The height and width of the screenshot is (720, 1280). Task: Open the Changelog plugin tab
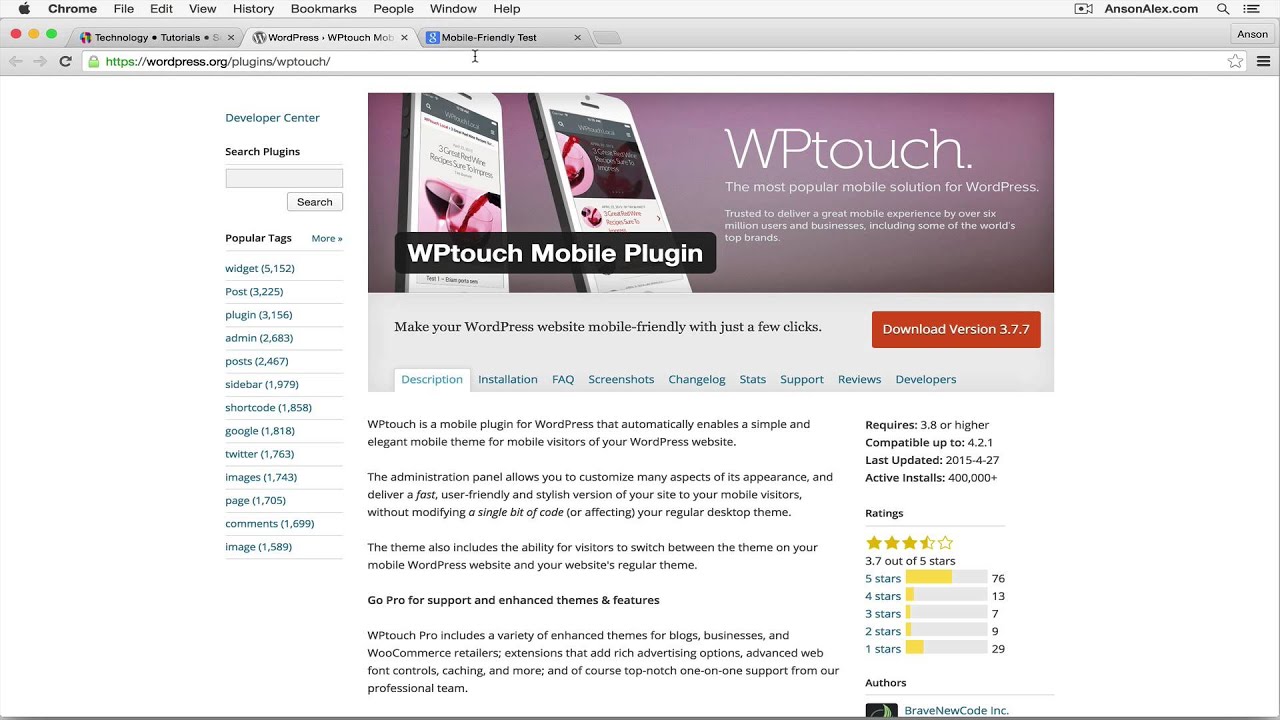tap(697, 379)
